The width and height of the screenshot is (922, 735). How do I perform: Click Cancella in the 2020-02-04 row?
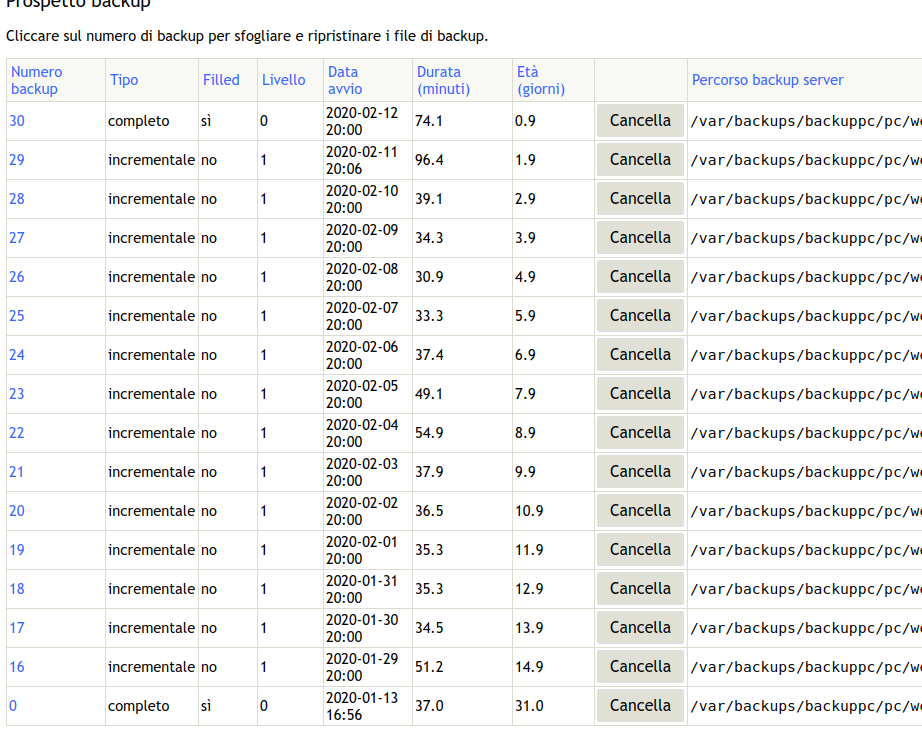tap(640, 433)
